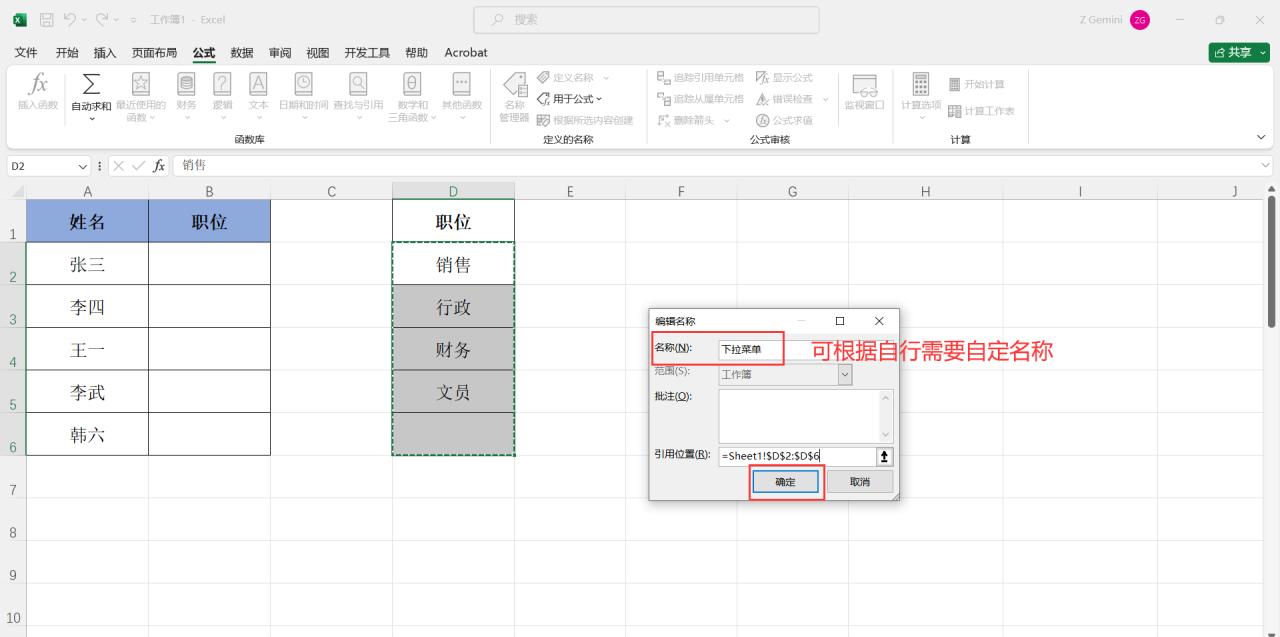Switch to the 视图 tab
1280x637 pixels.
coord(318,52)
